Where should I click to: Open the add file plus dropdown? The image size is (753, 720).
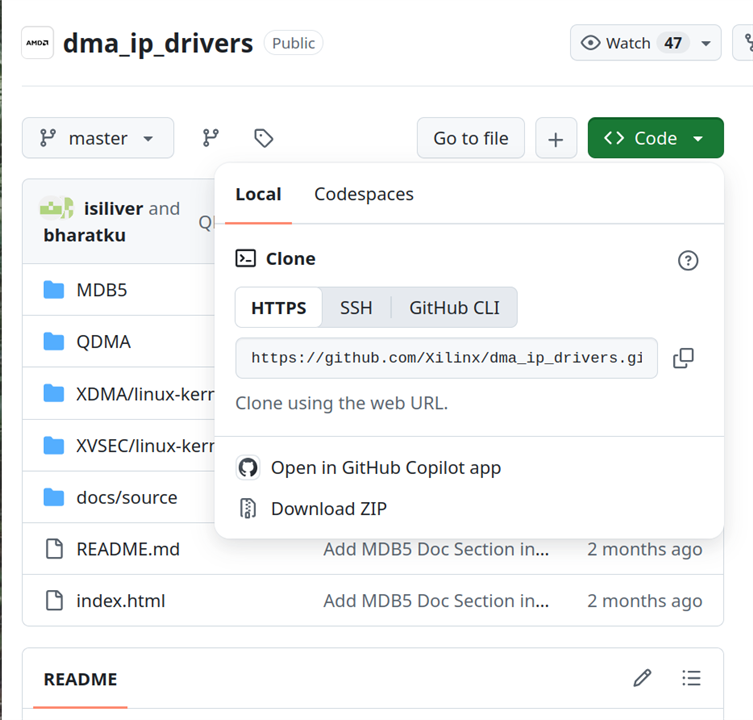click(x=556, y=138)
